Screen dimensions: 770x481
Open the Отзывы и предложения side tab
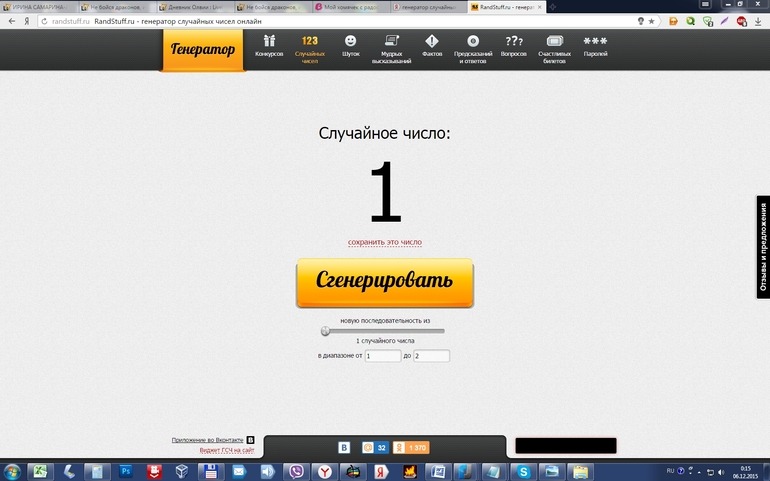762,247
